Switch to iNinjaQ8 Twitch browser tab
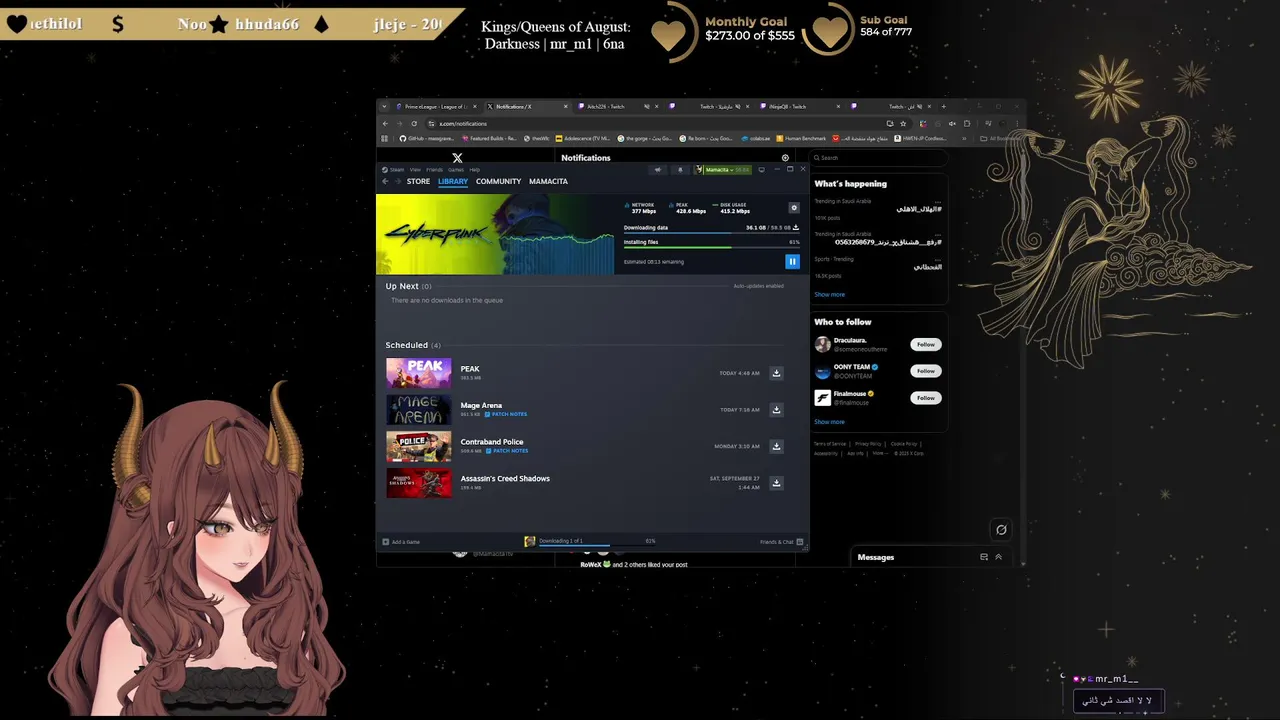The height and width of the screenshot is (720, 1280). point(800,106)
